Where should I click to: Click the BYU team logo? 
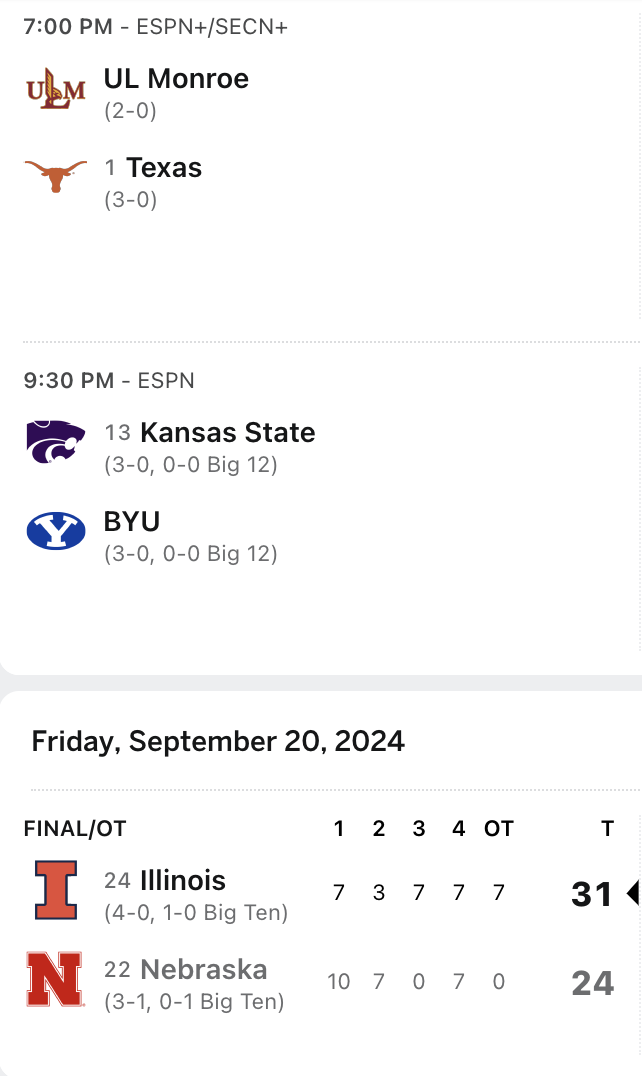[56, 531]
